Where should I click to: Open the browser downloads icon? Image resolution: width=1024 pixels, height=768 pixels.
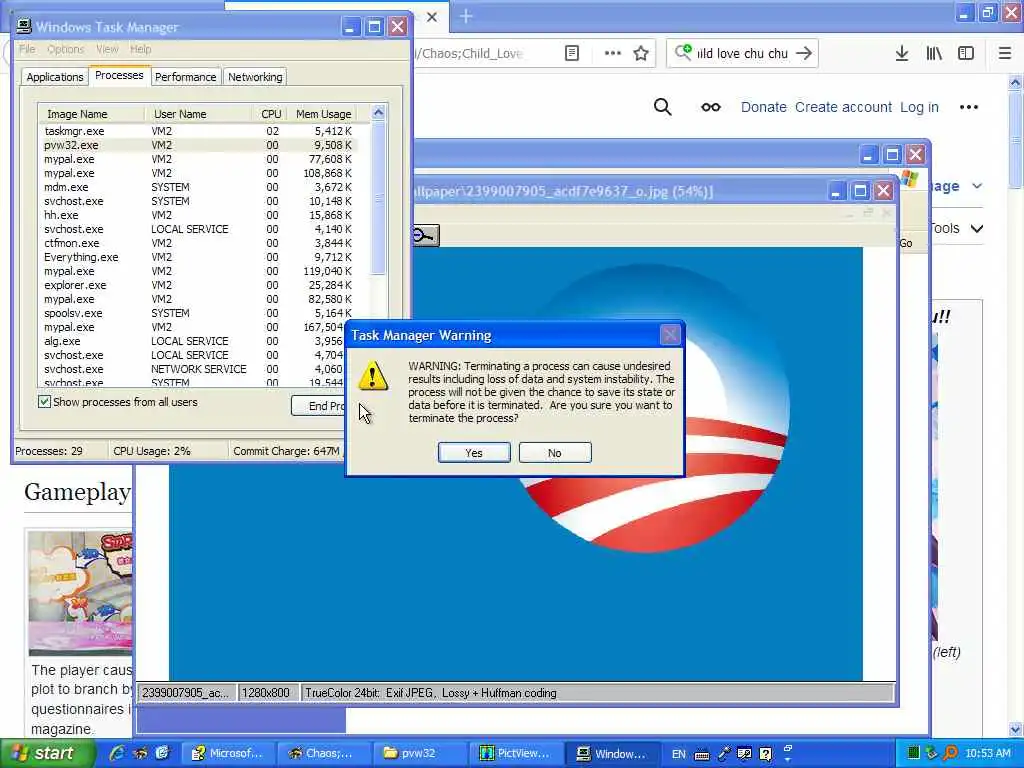point(902,54)
